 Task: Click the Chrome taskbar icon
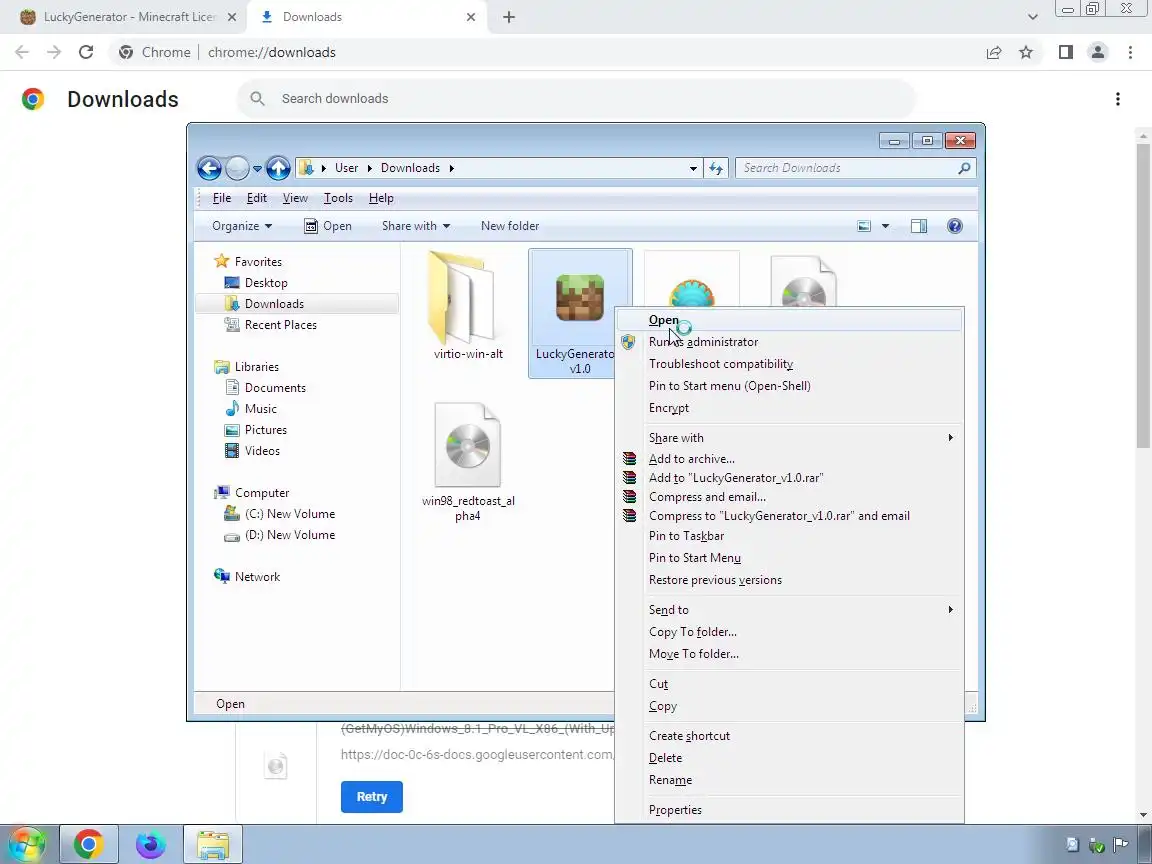tap(88, 844)
